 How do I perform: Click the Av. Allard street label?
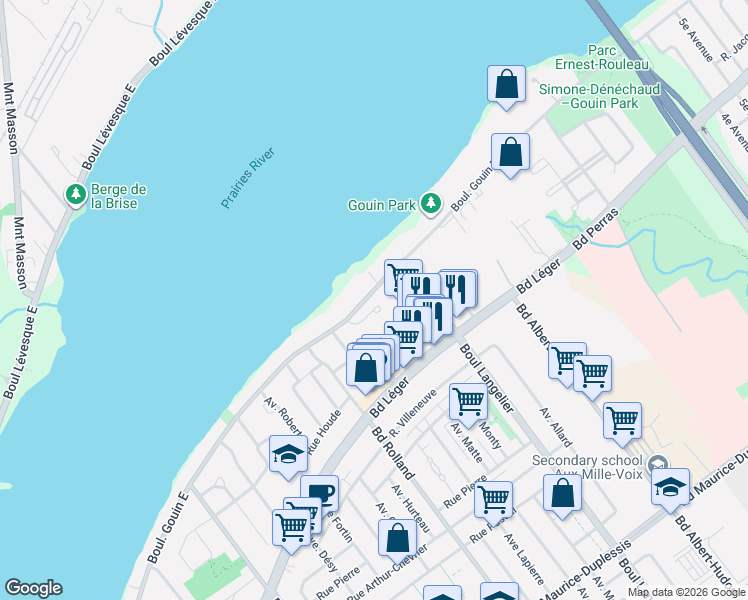556,427
